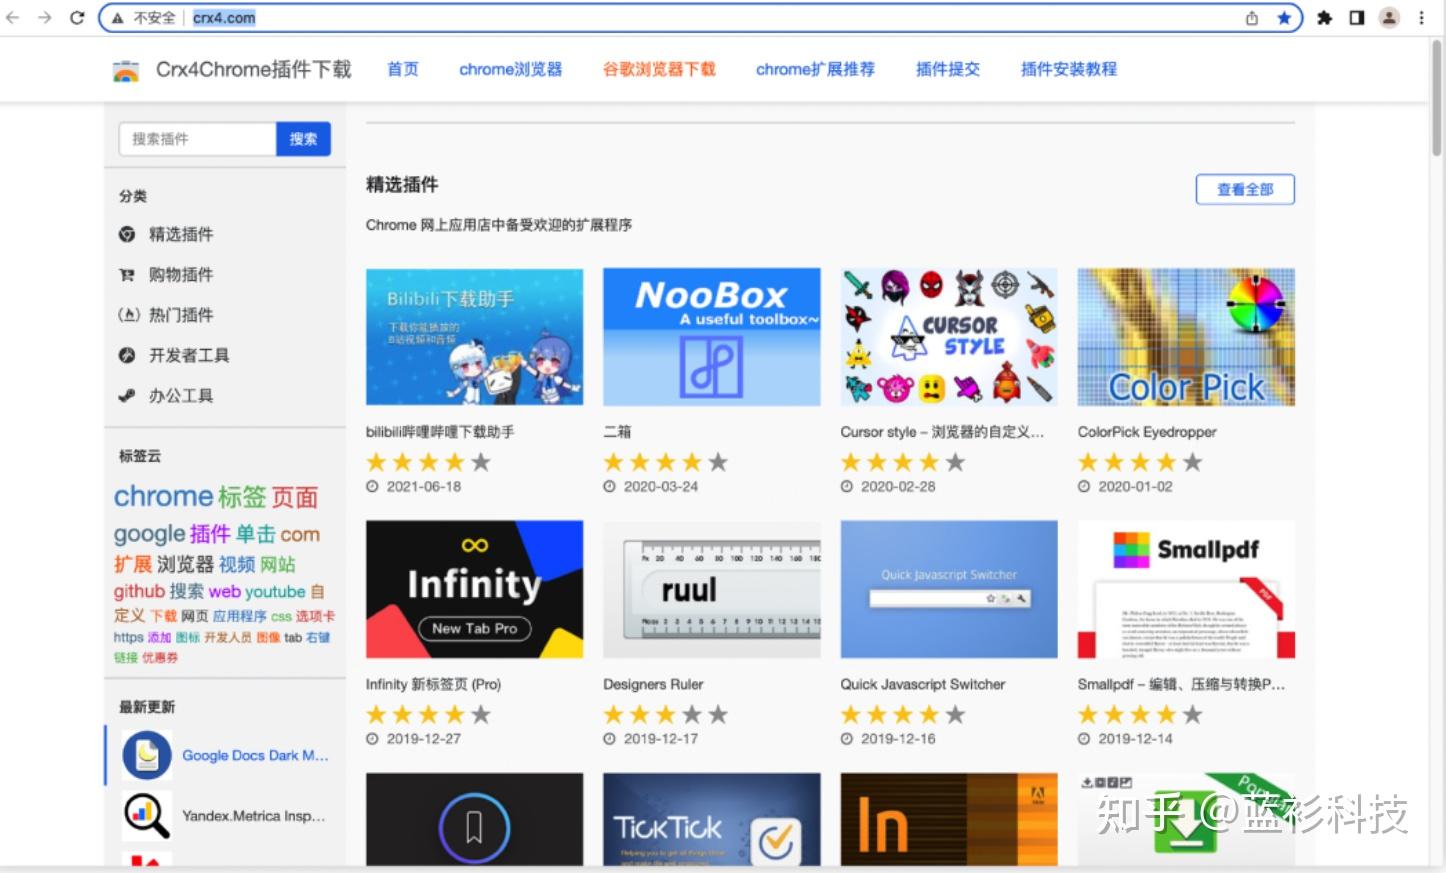
Task: Click the crx4.com address bar URL
Action: click(x=224, y=18)
